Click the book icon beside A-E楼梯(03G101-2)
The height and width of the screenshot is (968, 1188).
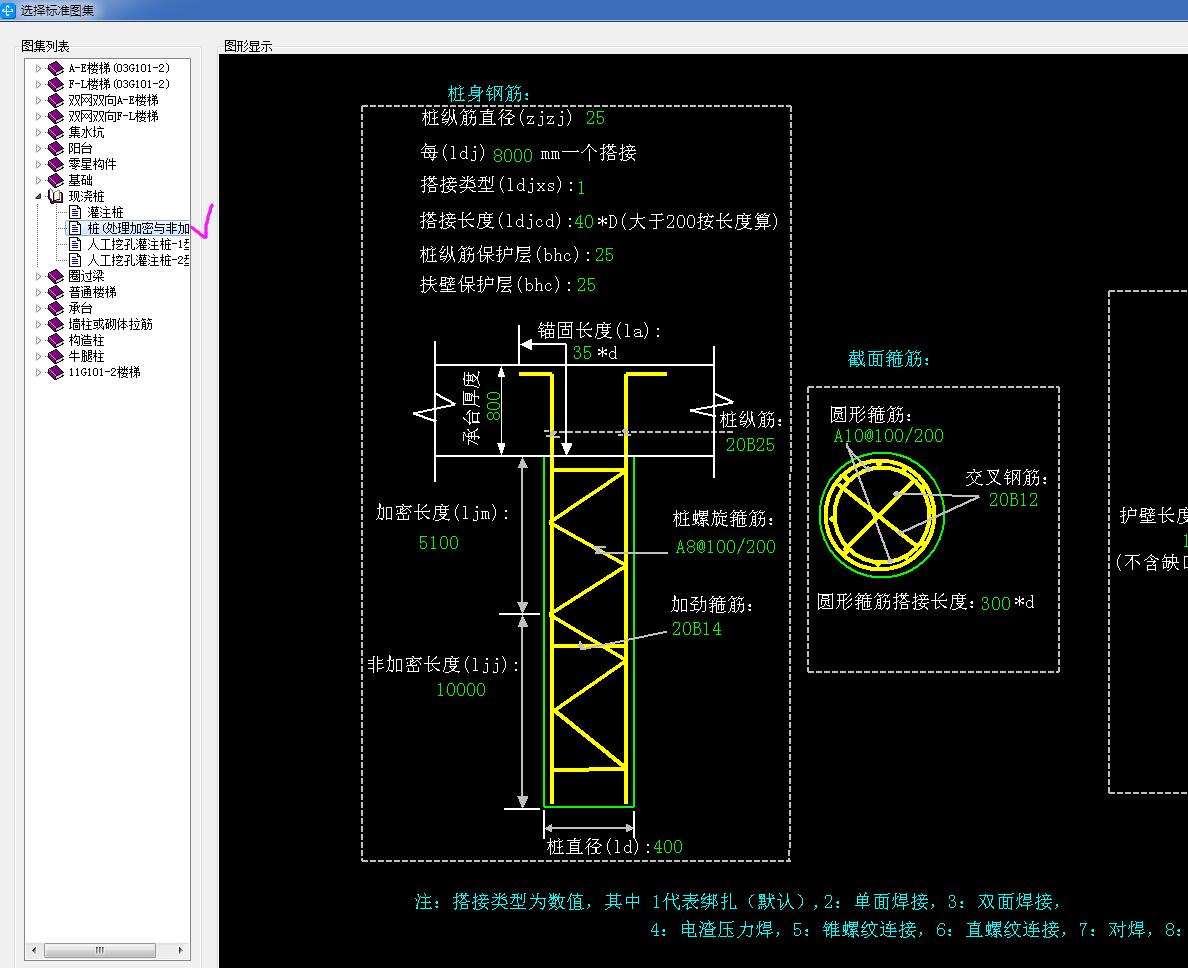tap(55, 68)
